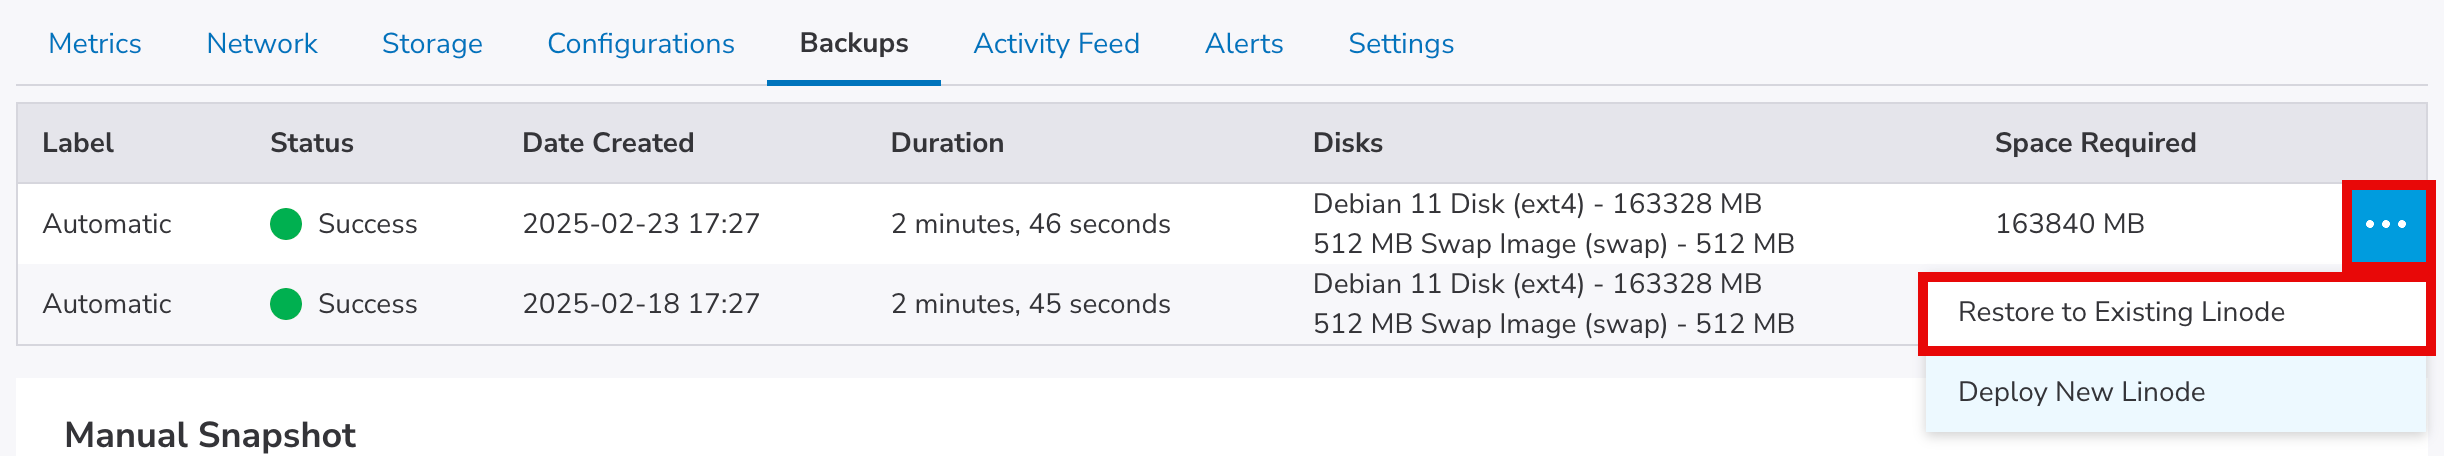Click green status dot for 2025-02-23 backup
2444x456 pixels.
click(286, 224)
